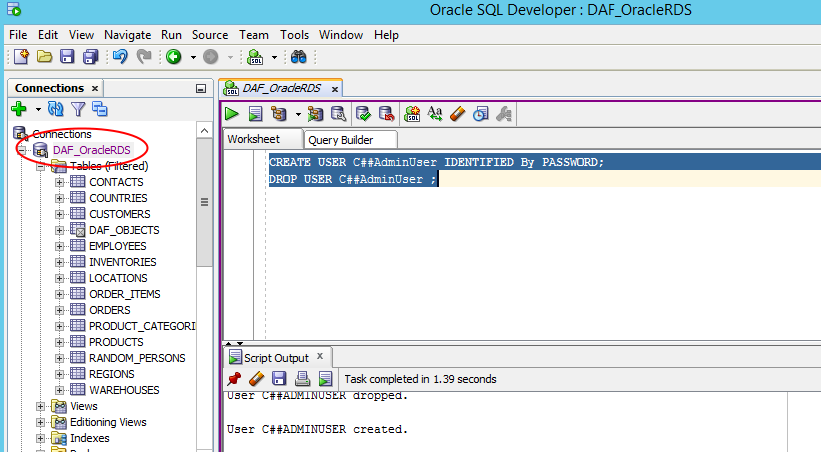Click the Clear eraser icon in worksheet toolbar
This screenshot has width=821, height=452.
(458, 114)
